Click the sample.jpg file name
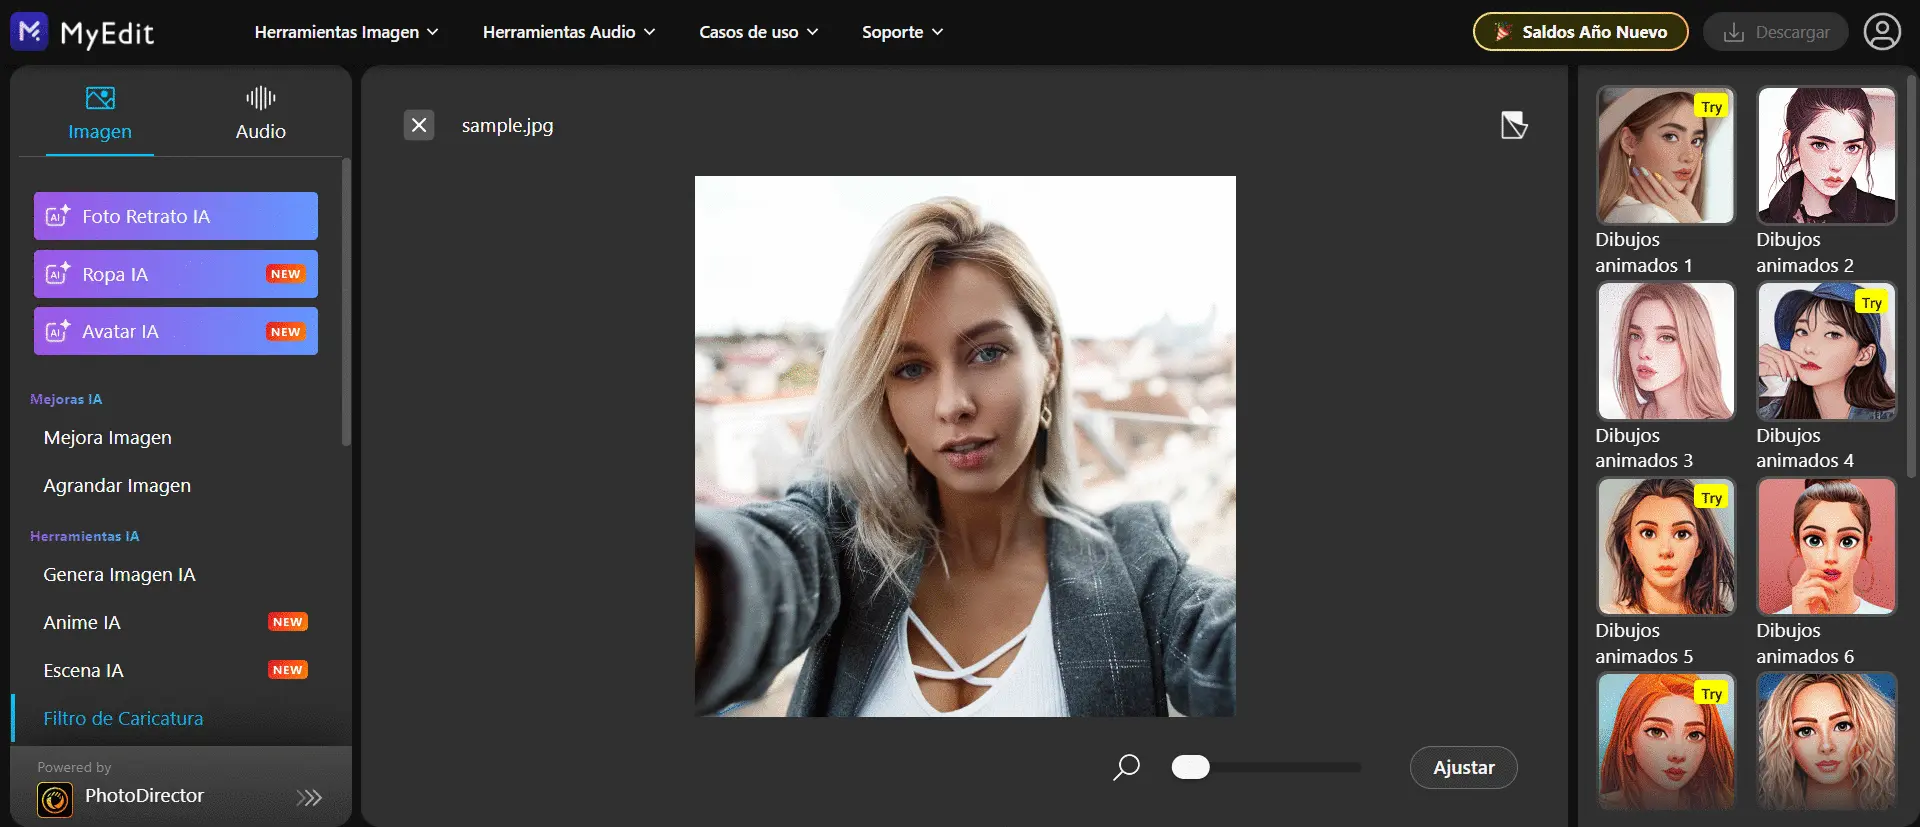This screenshot has height=827, width=1920. pyautogui.click(x=507, y=125)
